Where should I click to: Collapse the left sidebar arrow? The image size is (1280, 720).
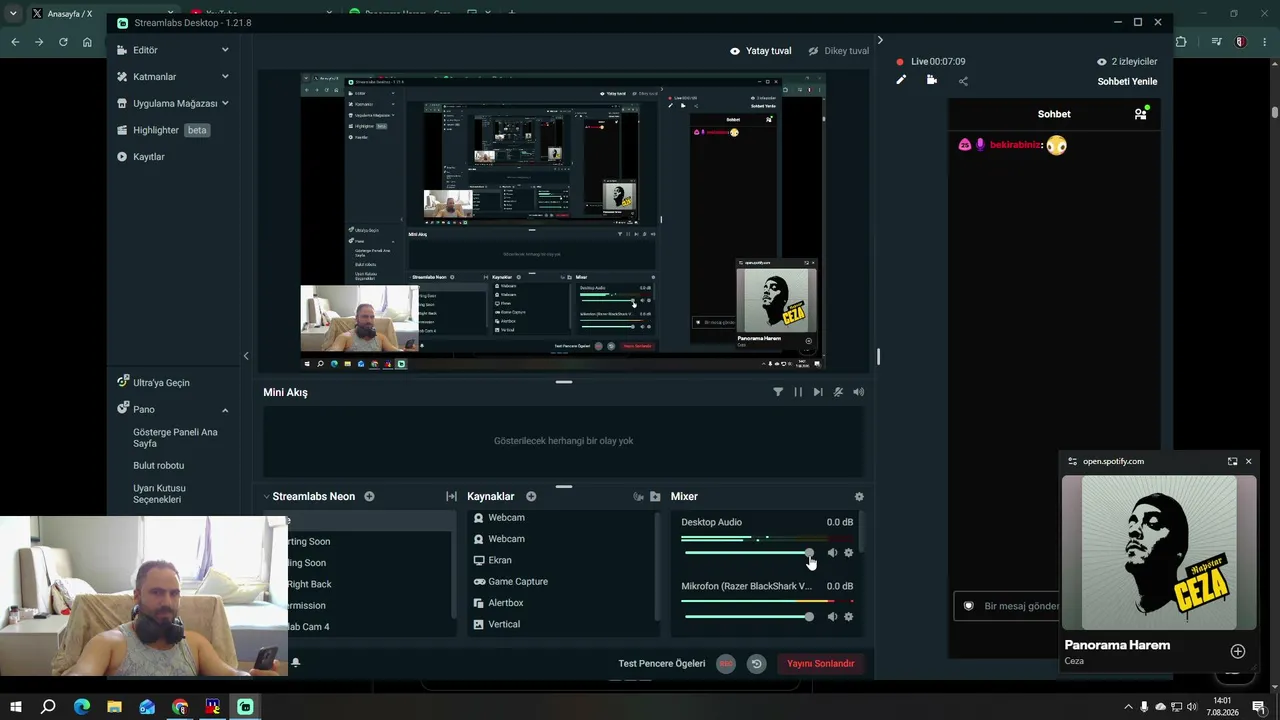[246, 356]
